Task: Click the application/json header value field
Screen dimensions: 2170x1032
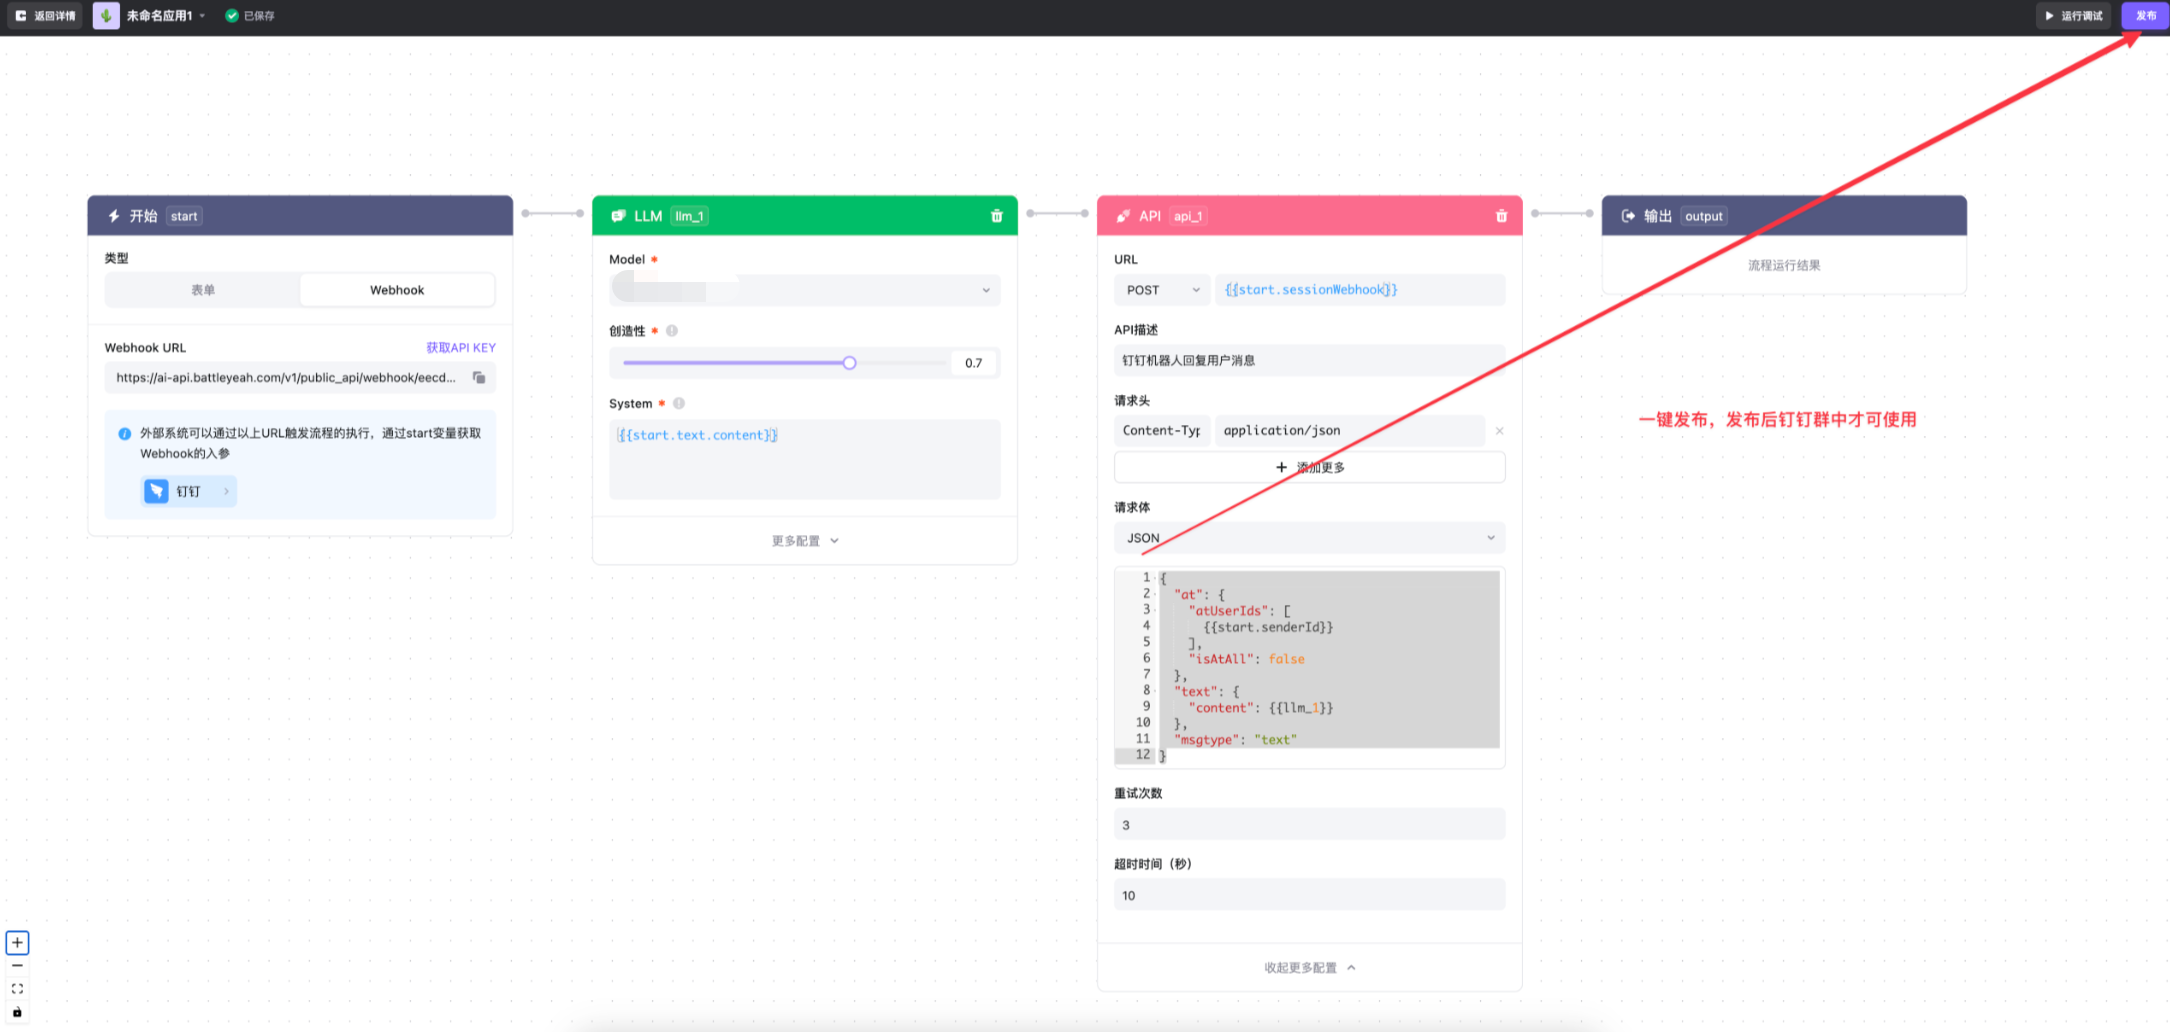Action: coord(1350,431)
